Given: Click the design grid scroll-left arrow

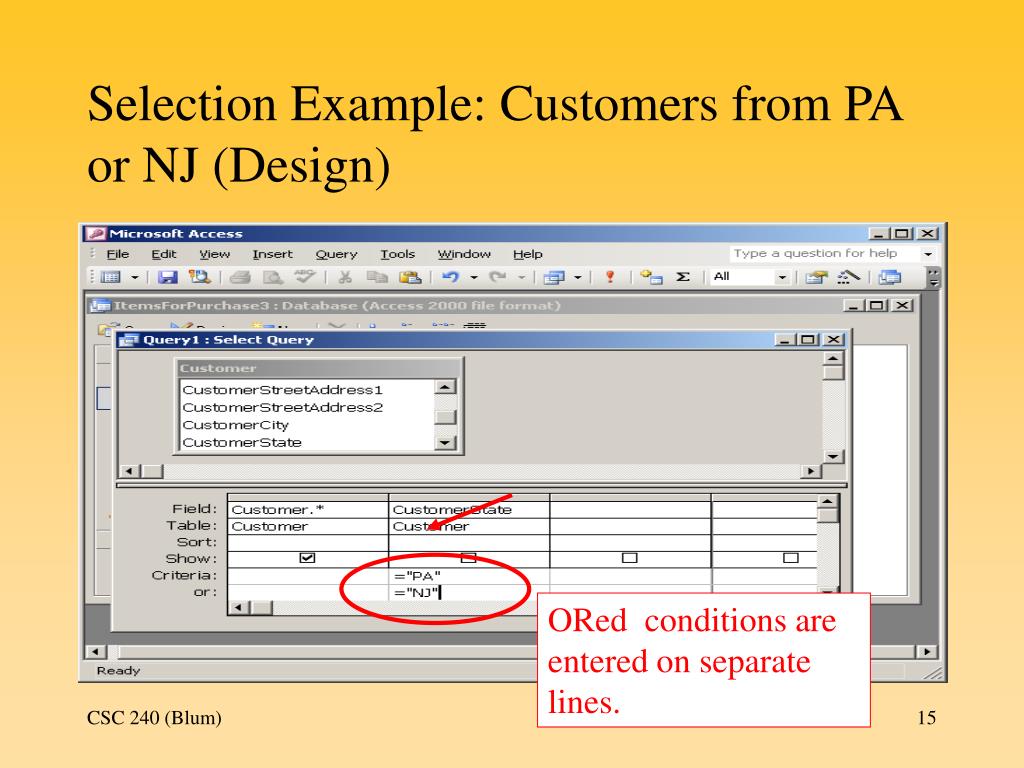Looking at the screenshot, I should [x=239, y=608].
